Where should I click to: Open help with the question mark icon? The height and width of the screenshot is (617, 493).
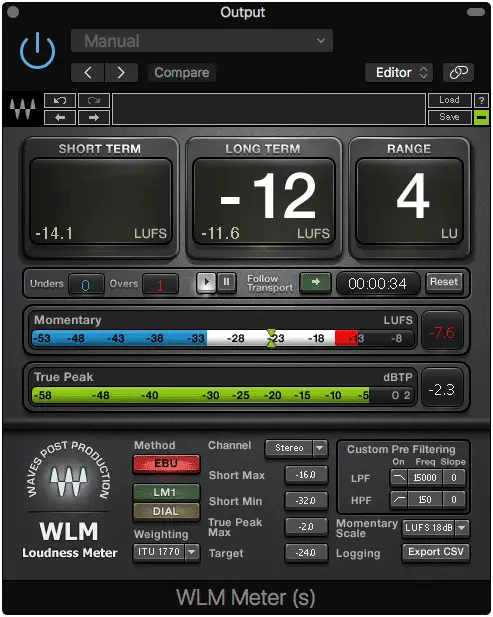(481, 100)
